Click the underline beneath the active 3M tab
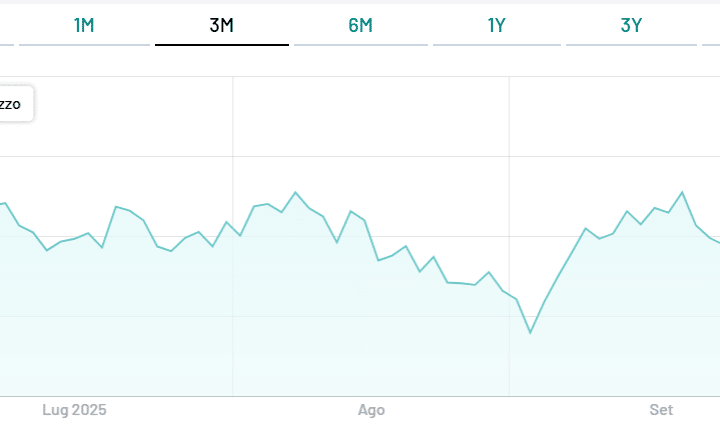720x444 pixels. [221, 45]
